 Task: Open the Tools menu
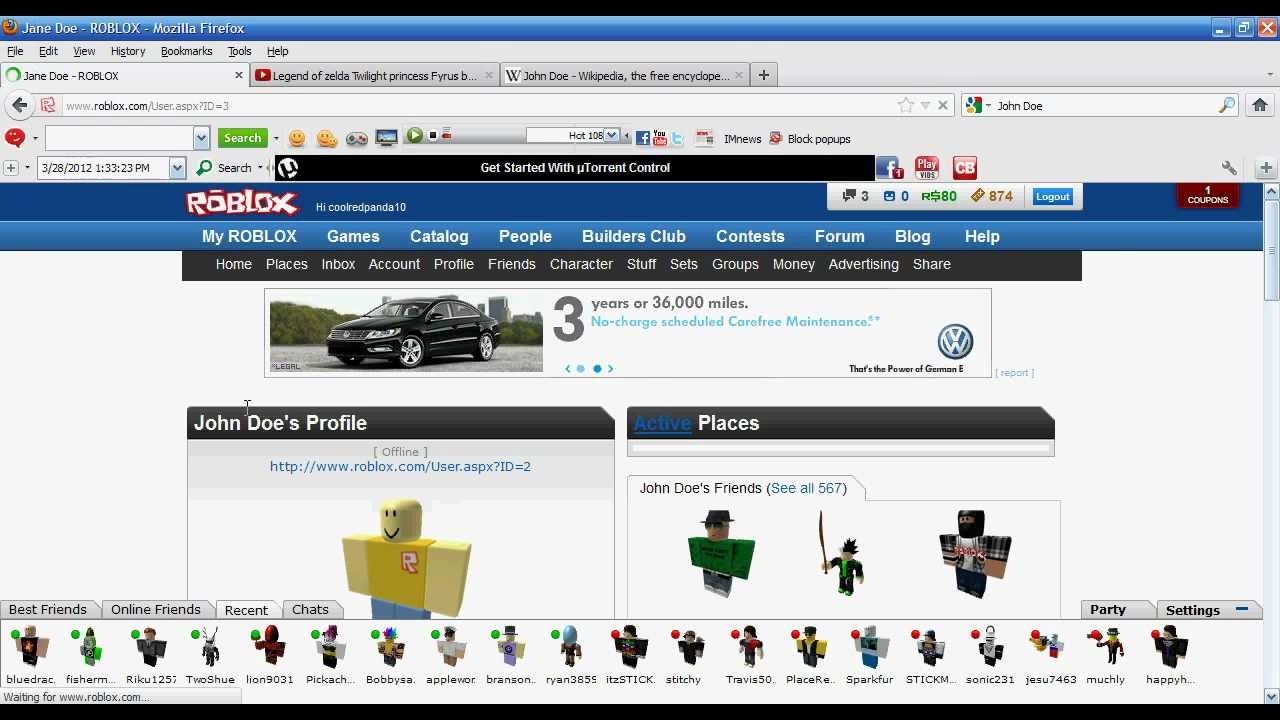point(239,51)
